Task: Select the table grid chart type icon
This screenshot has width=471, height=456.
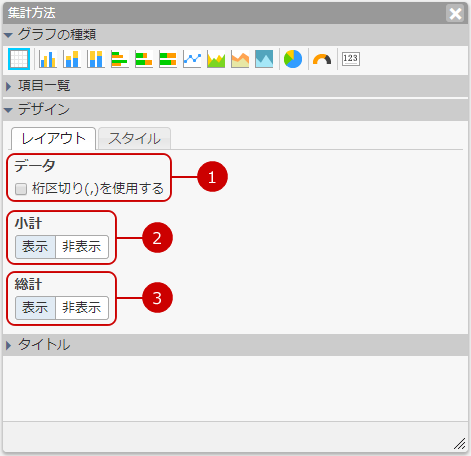Action: pos(19,59)
